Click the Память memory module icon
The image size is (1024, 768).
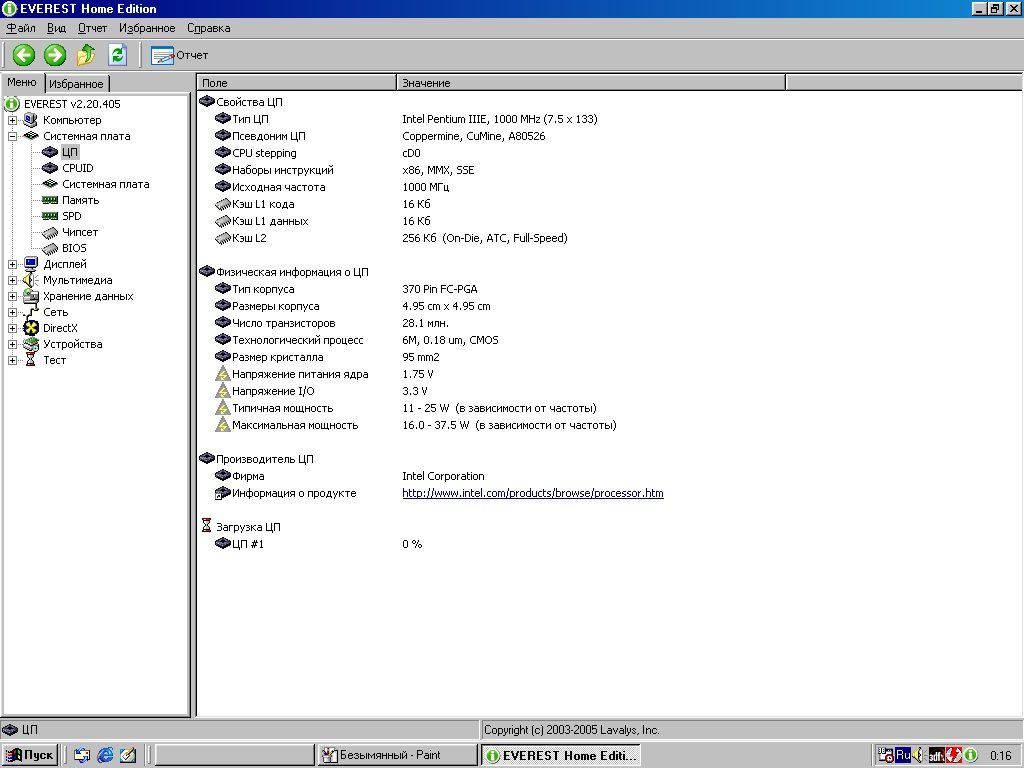click(x=50, y=200)
